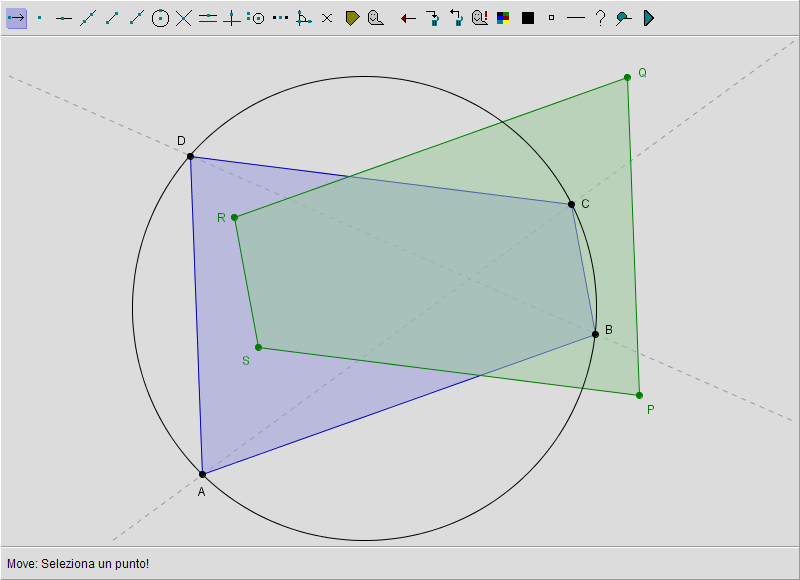Click the left-and-down arrow icon
The height and width of the screenshot is (580, 800).
[x=456, y=18]
